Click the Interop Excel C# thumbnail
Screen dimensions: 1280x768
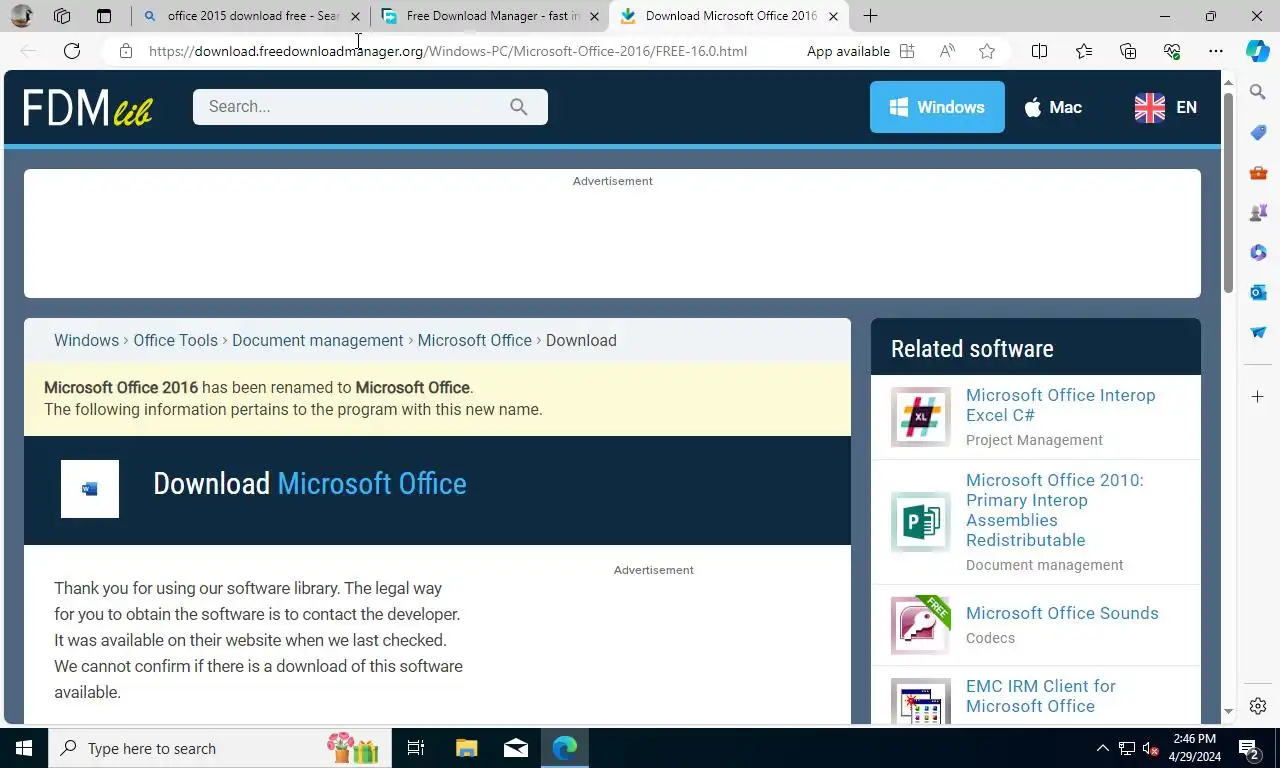pyautogui.click(x=921, y=417)
